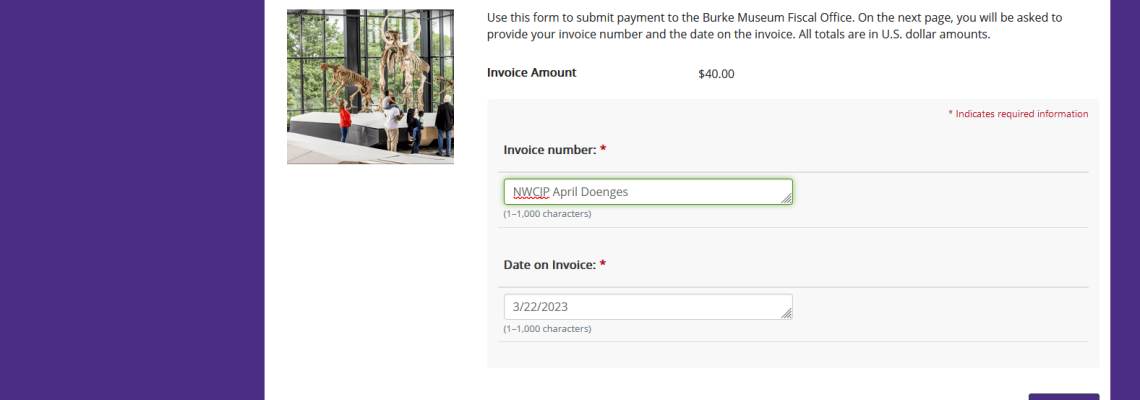Click the red asterisk beside Invoice number

pos(603,149)
